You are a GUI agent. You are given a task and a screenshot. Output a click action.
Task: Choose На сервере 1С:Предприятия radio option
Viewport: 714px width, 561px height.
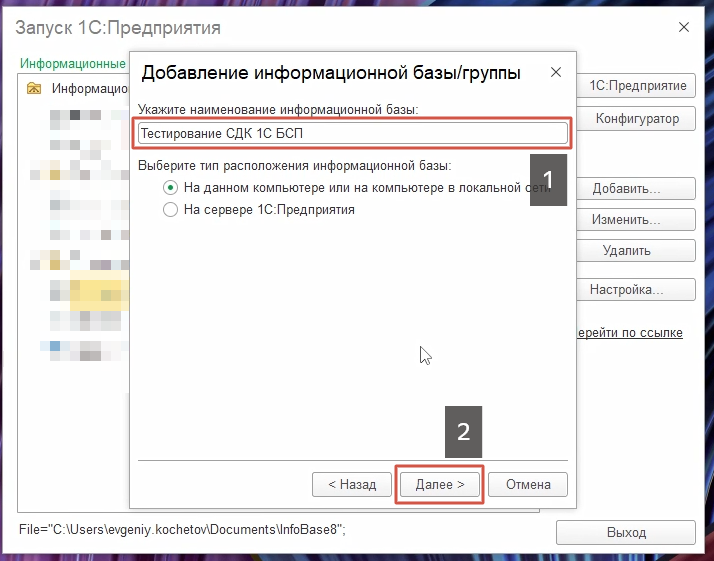[170, 210]
